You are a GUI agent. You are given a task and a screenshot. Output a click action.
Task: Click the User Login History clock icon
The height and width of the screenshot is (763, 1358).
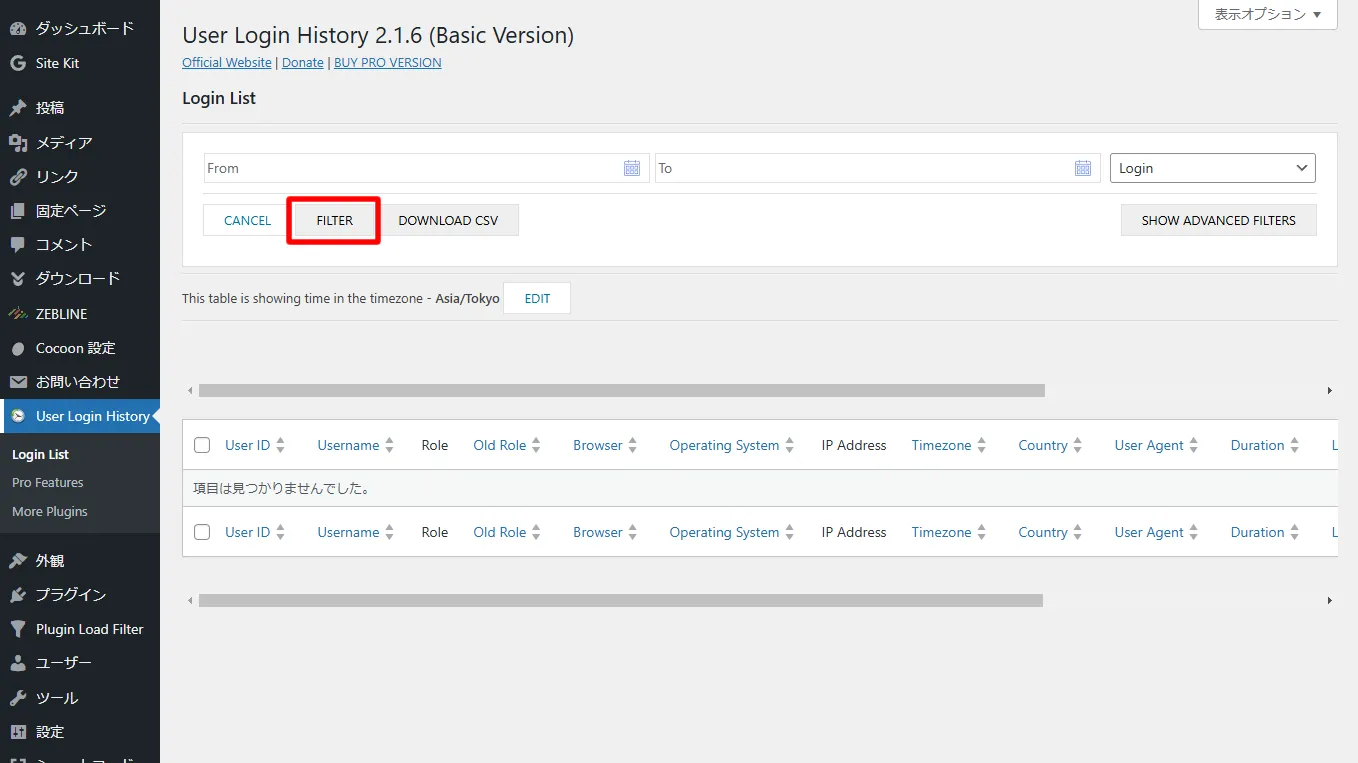tap(17, 416)
